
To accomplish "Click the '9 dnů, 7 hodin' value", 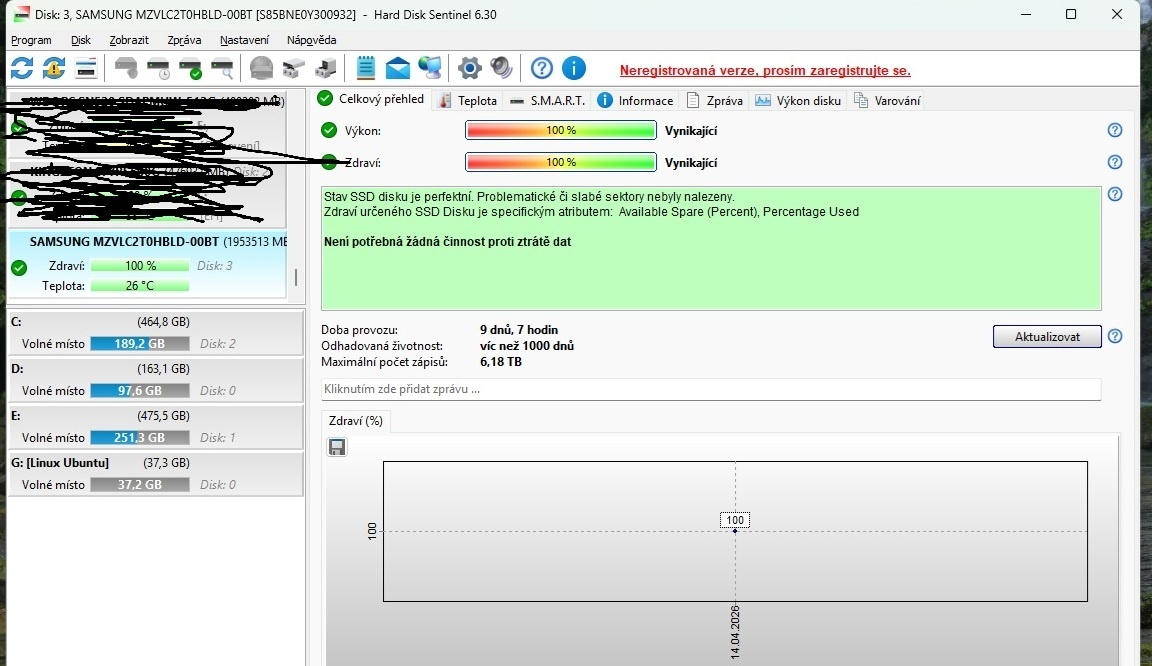I will [x=519, y=329].
